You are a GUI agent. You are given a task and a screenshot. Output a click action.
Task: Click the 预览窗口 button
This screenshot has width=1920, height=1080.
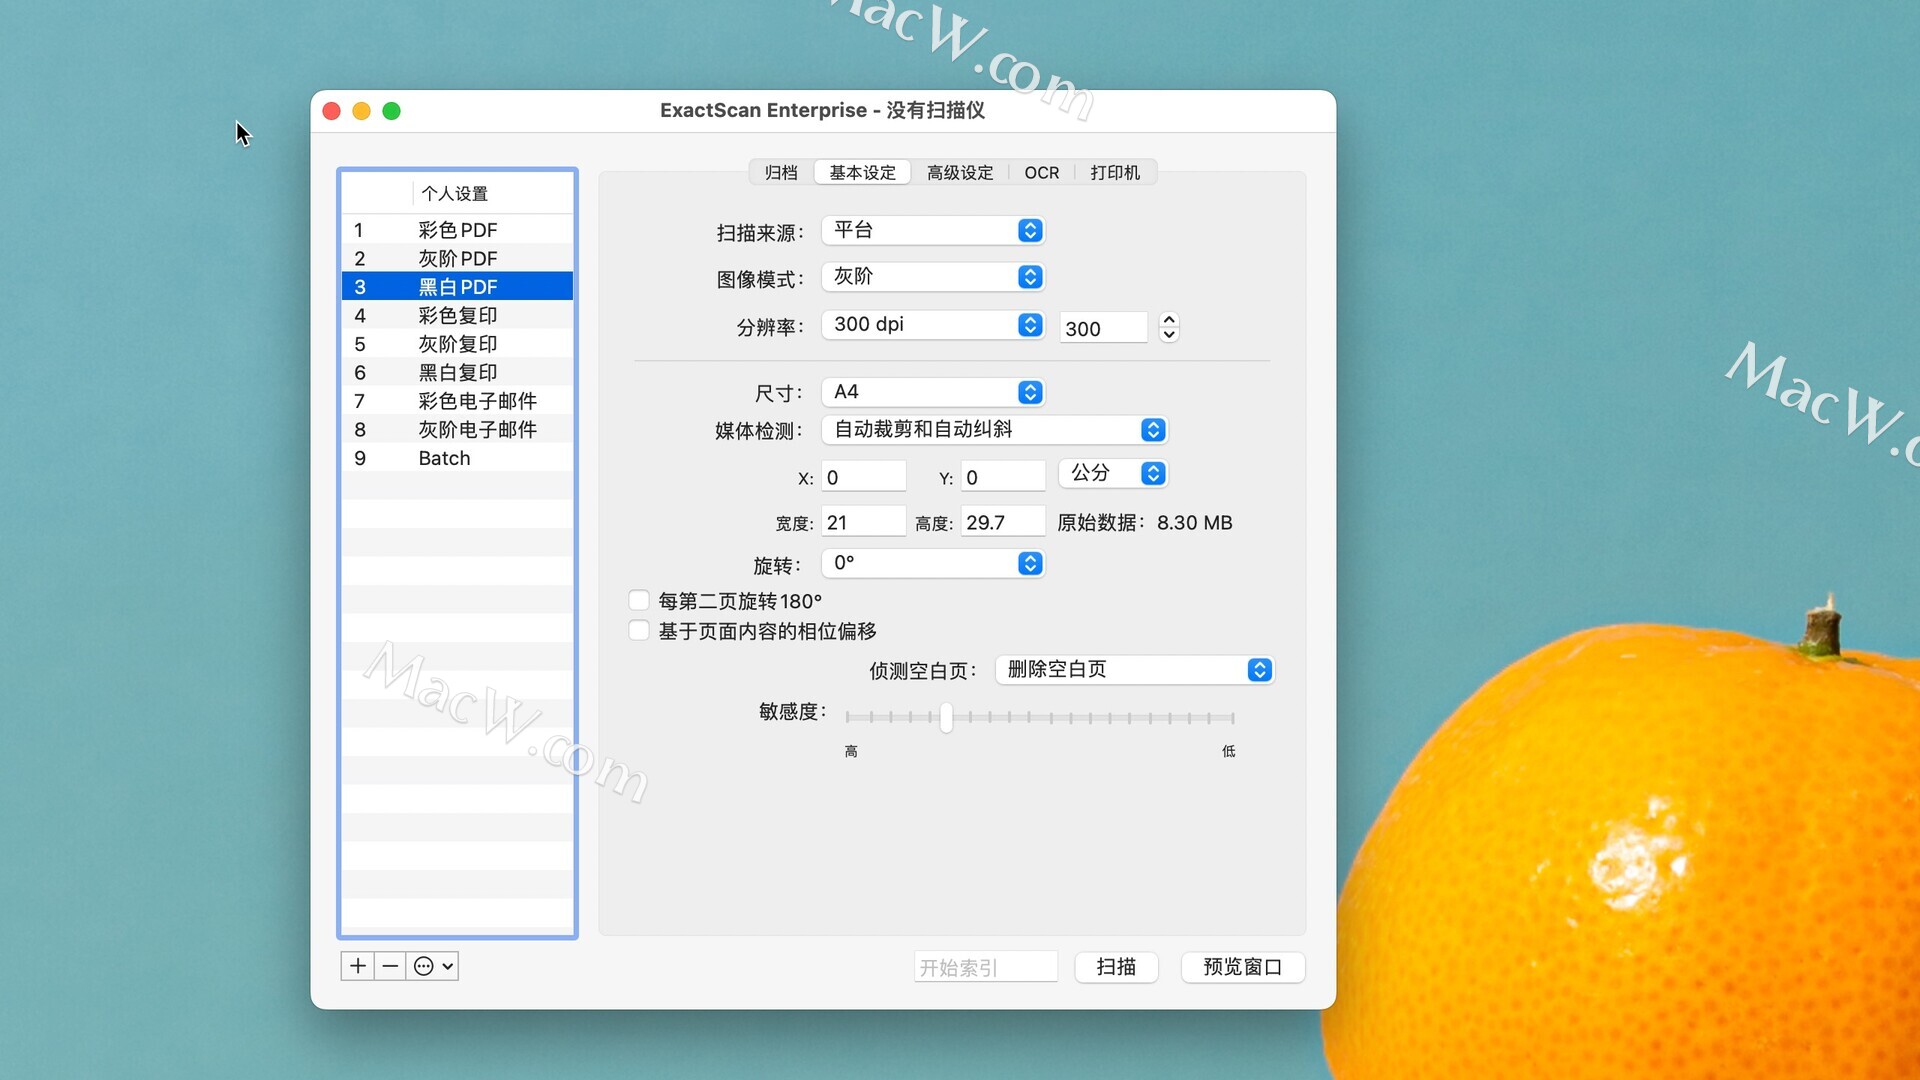point(1242,967)
